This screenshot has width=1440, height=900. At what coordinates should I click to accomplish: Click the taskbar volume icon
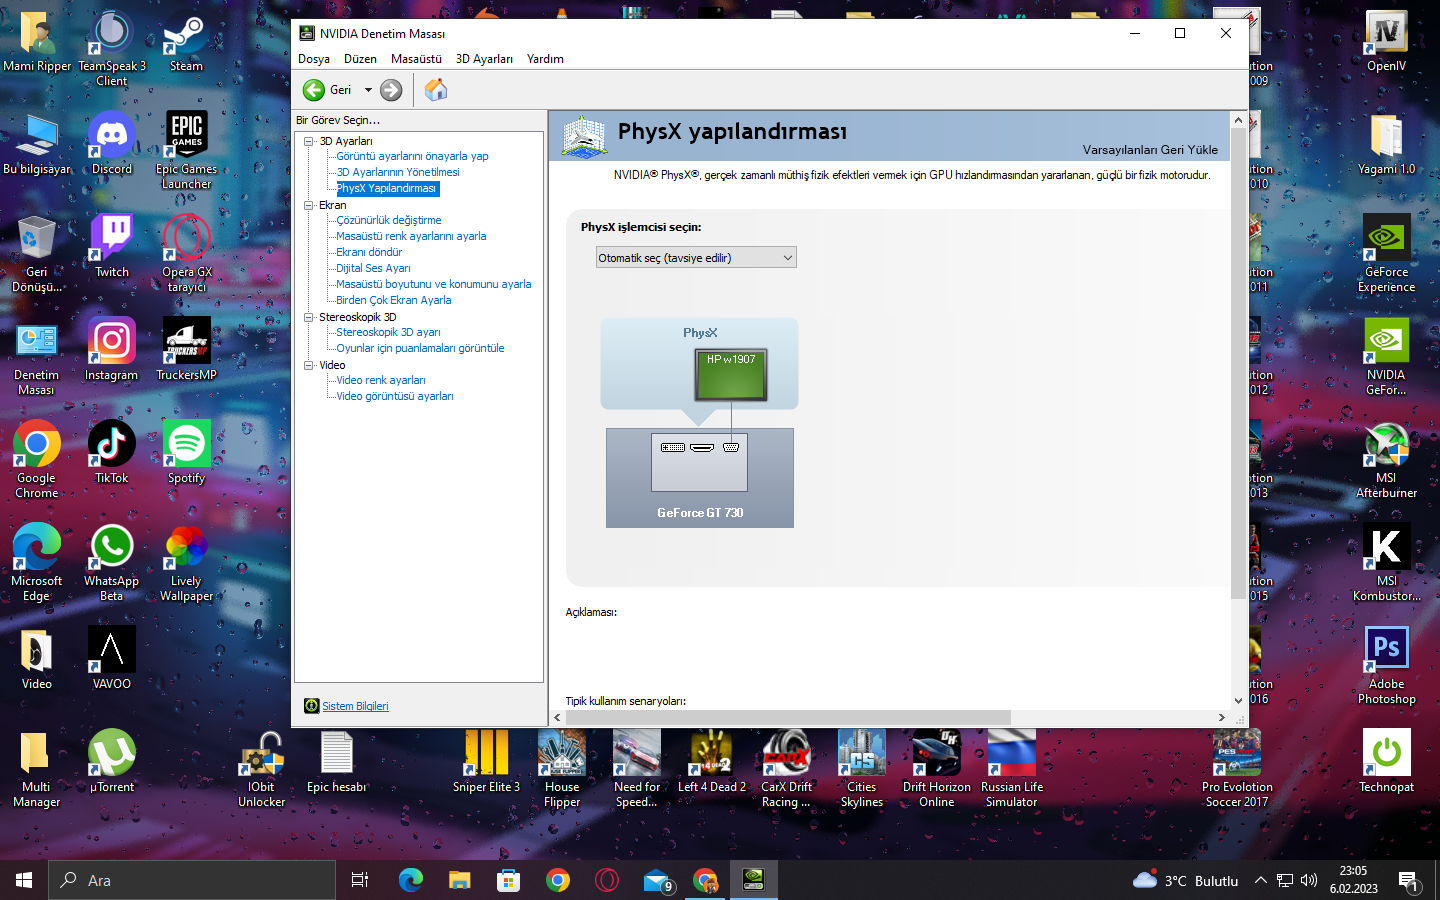click(x=1309, y=881)
